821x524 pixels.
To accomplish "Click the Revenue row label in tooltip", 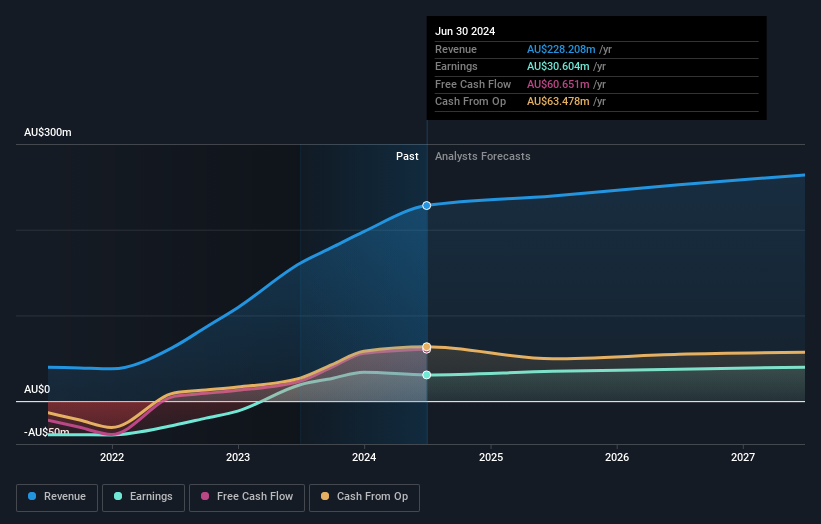I will [x=456, y=49].
